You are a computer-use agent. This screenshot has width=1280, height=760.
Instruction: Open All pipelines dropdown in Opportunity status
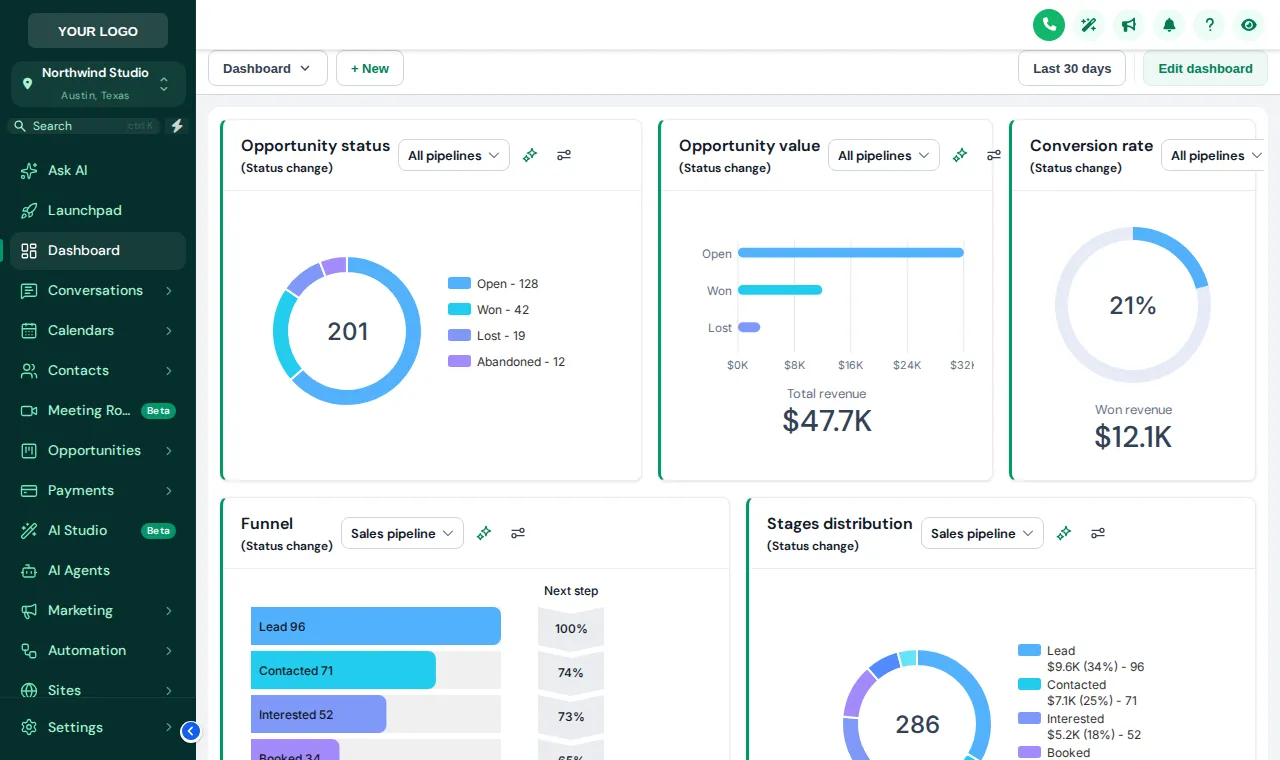(454, 155)
